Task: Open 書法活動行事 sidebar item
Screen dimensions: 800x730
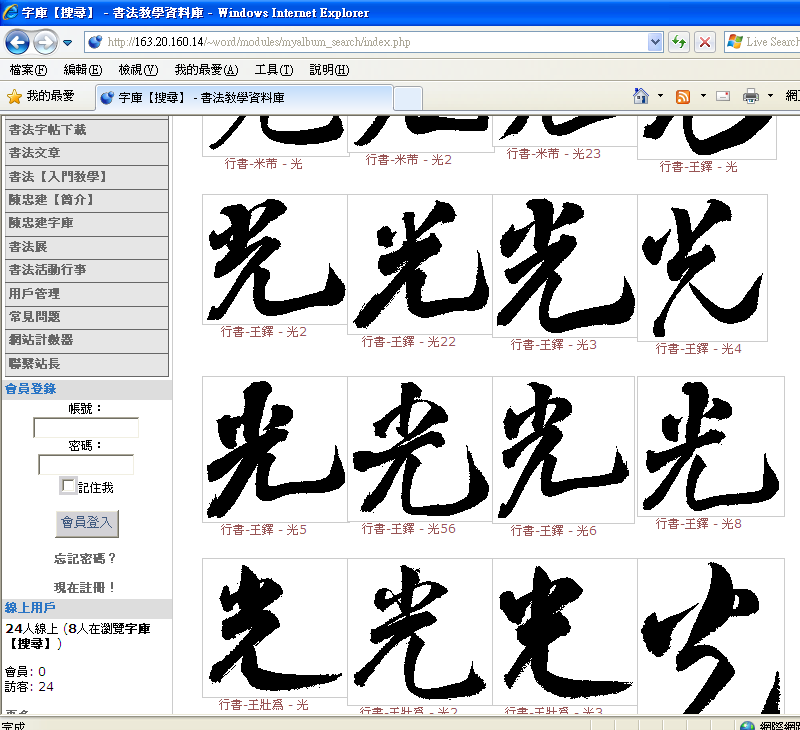Action: [87, 270]
